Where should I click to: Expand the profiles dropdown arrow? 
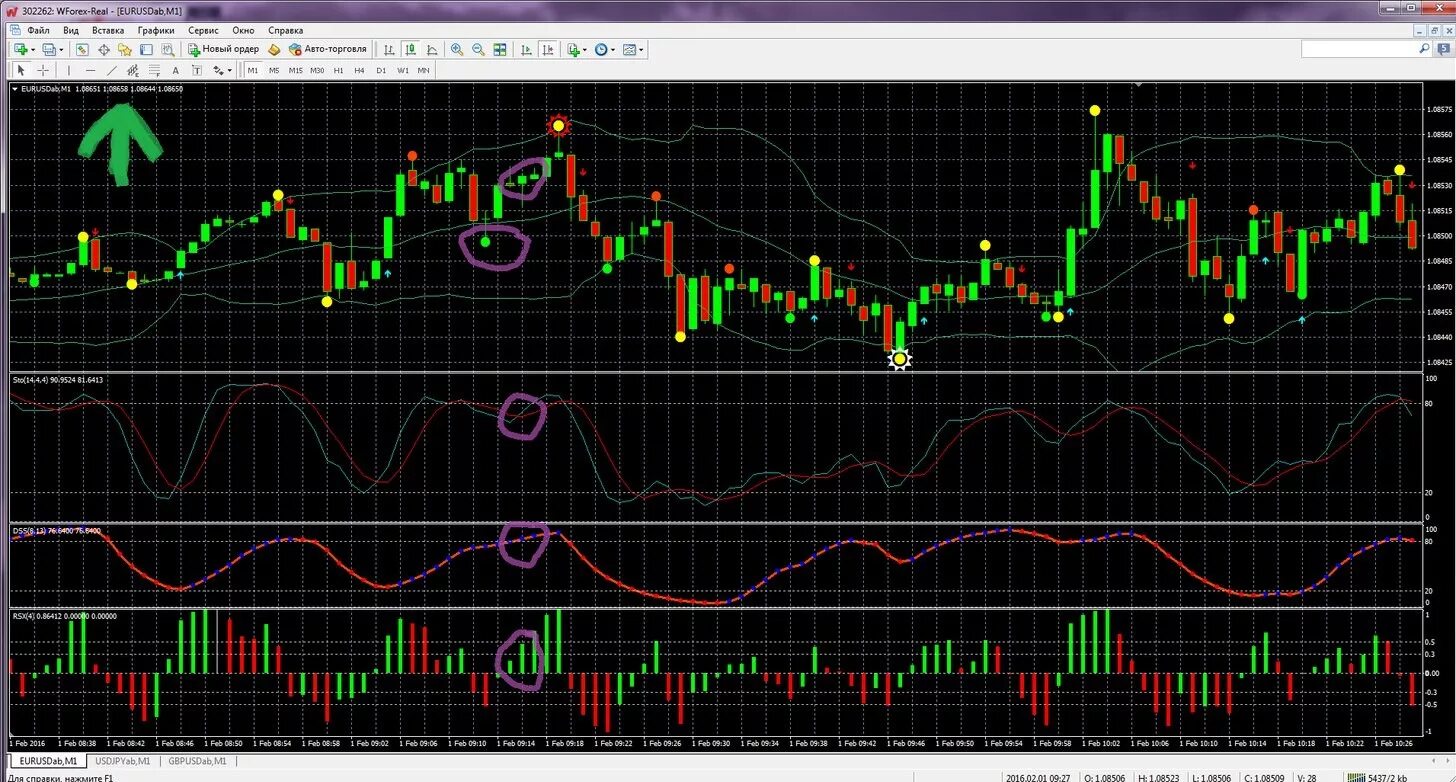62,49
